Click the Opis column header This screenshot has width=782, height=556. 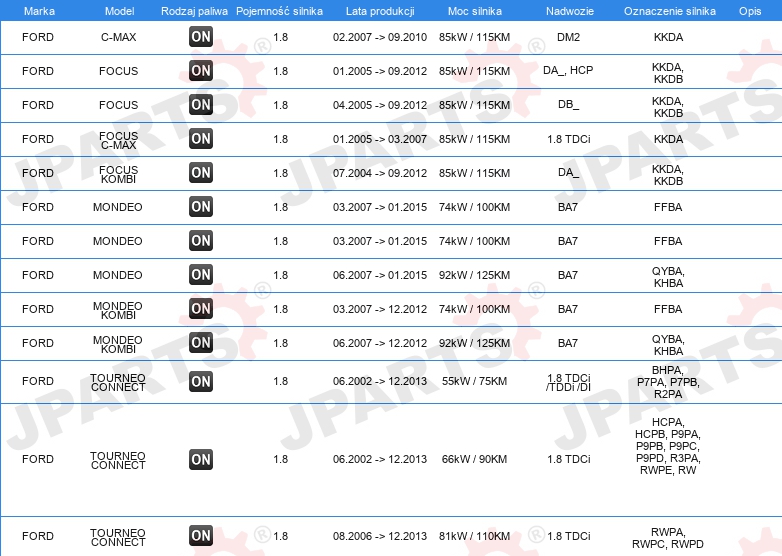(750, 11)
